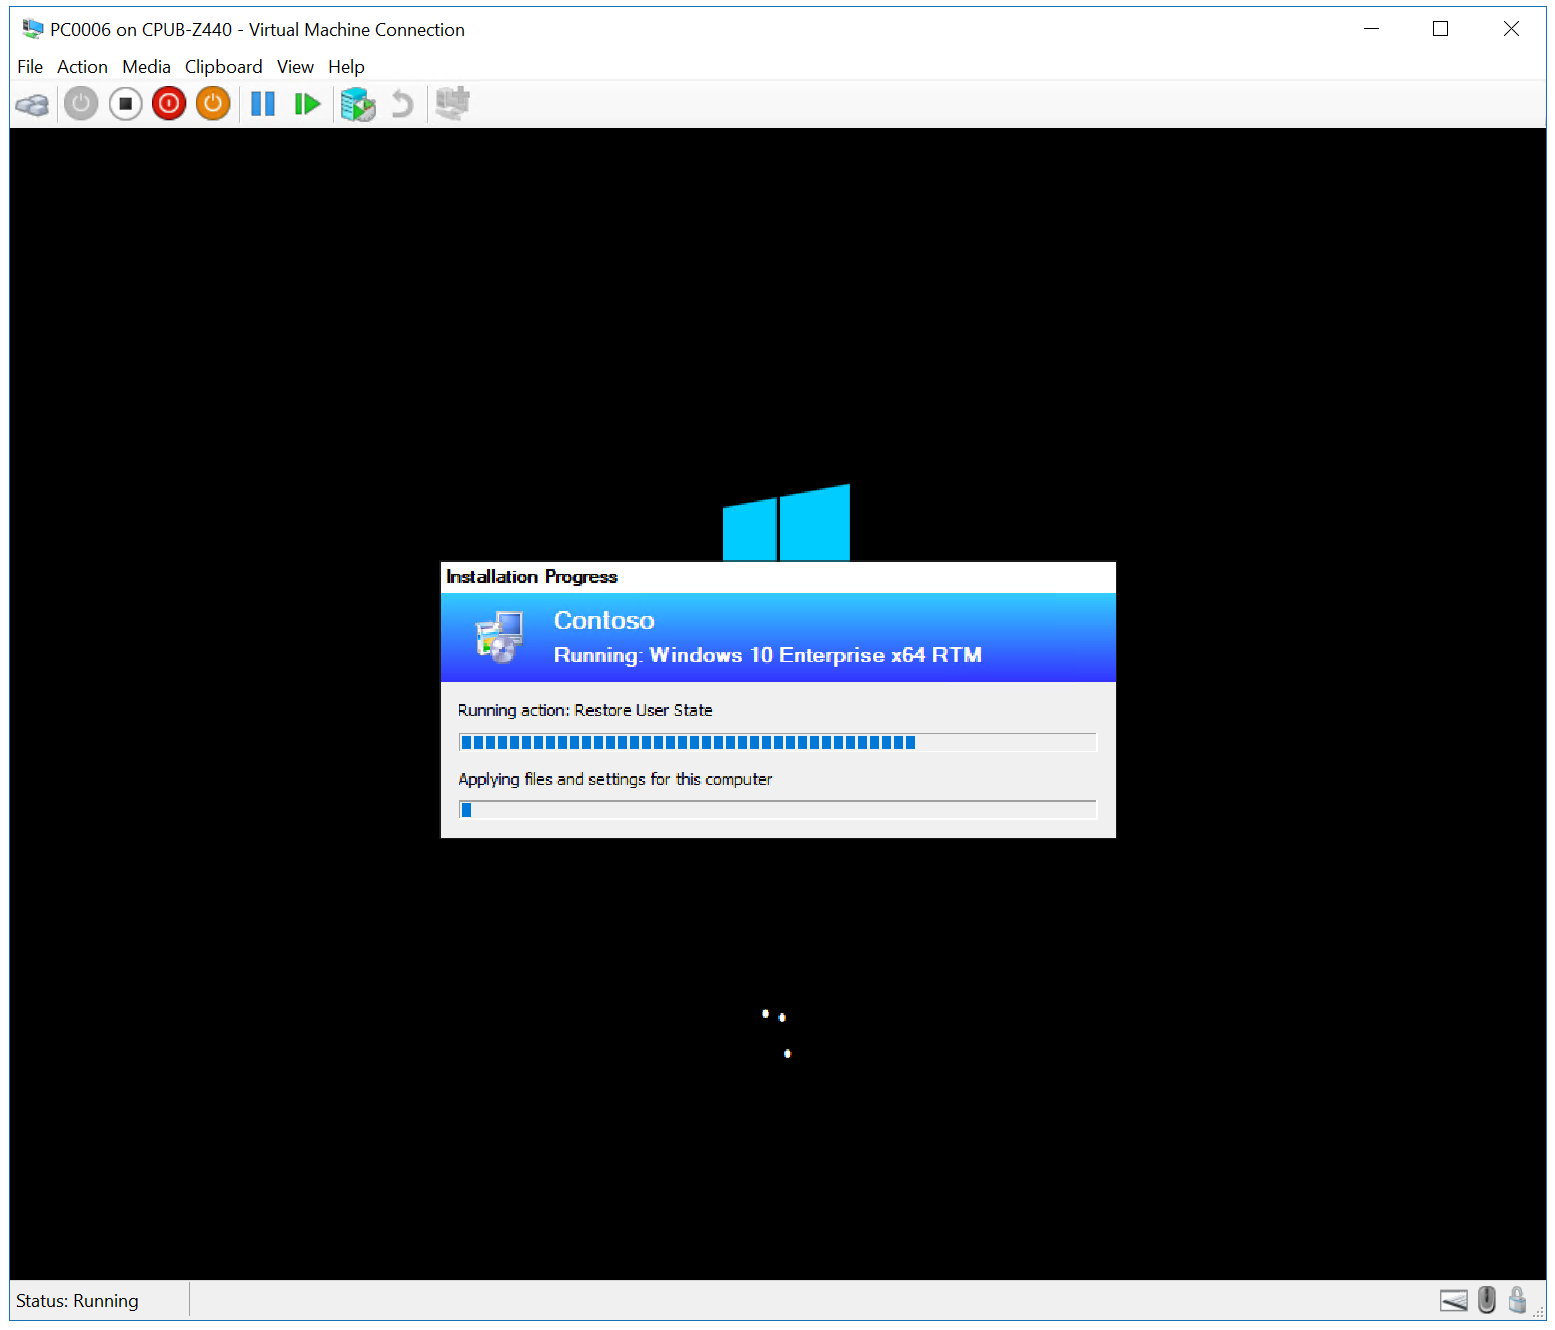Screen dimensions: 1555x1330
Task: Open the Clipboard menu
Action: [223, 67]
